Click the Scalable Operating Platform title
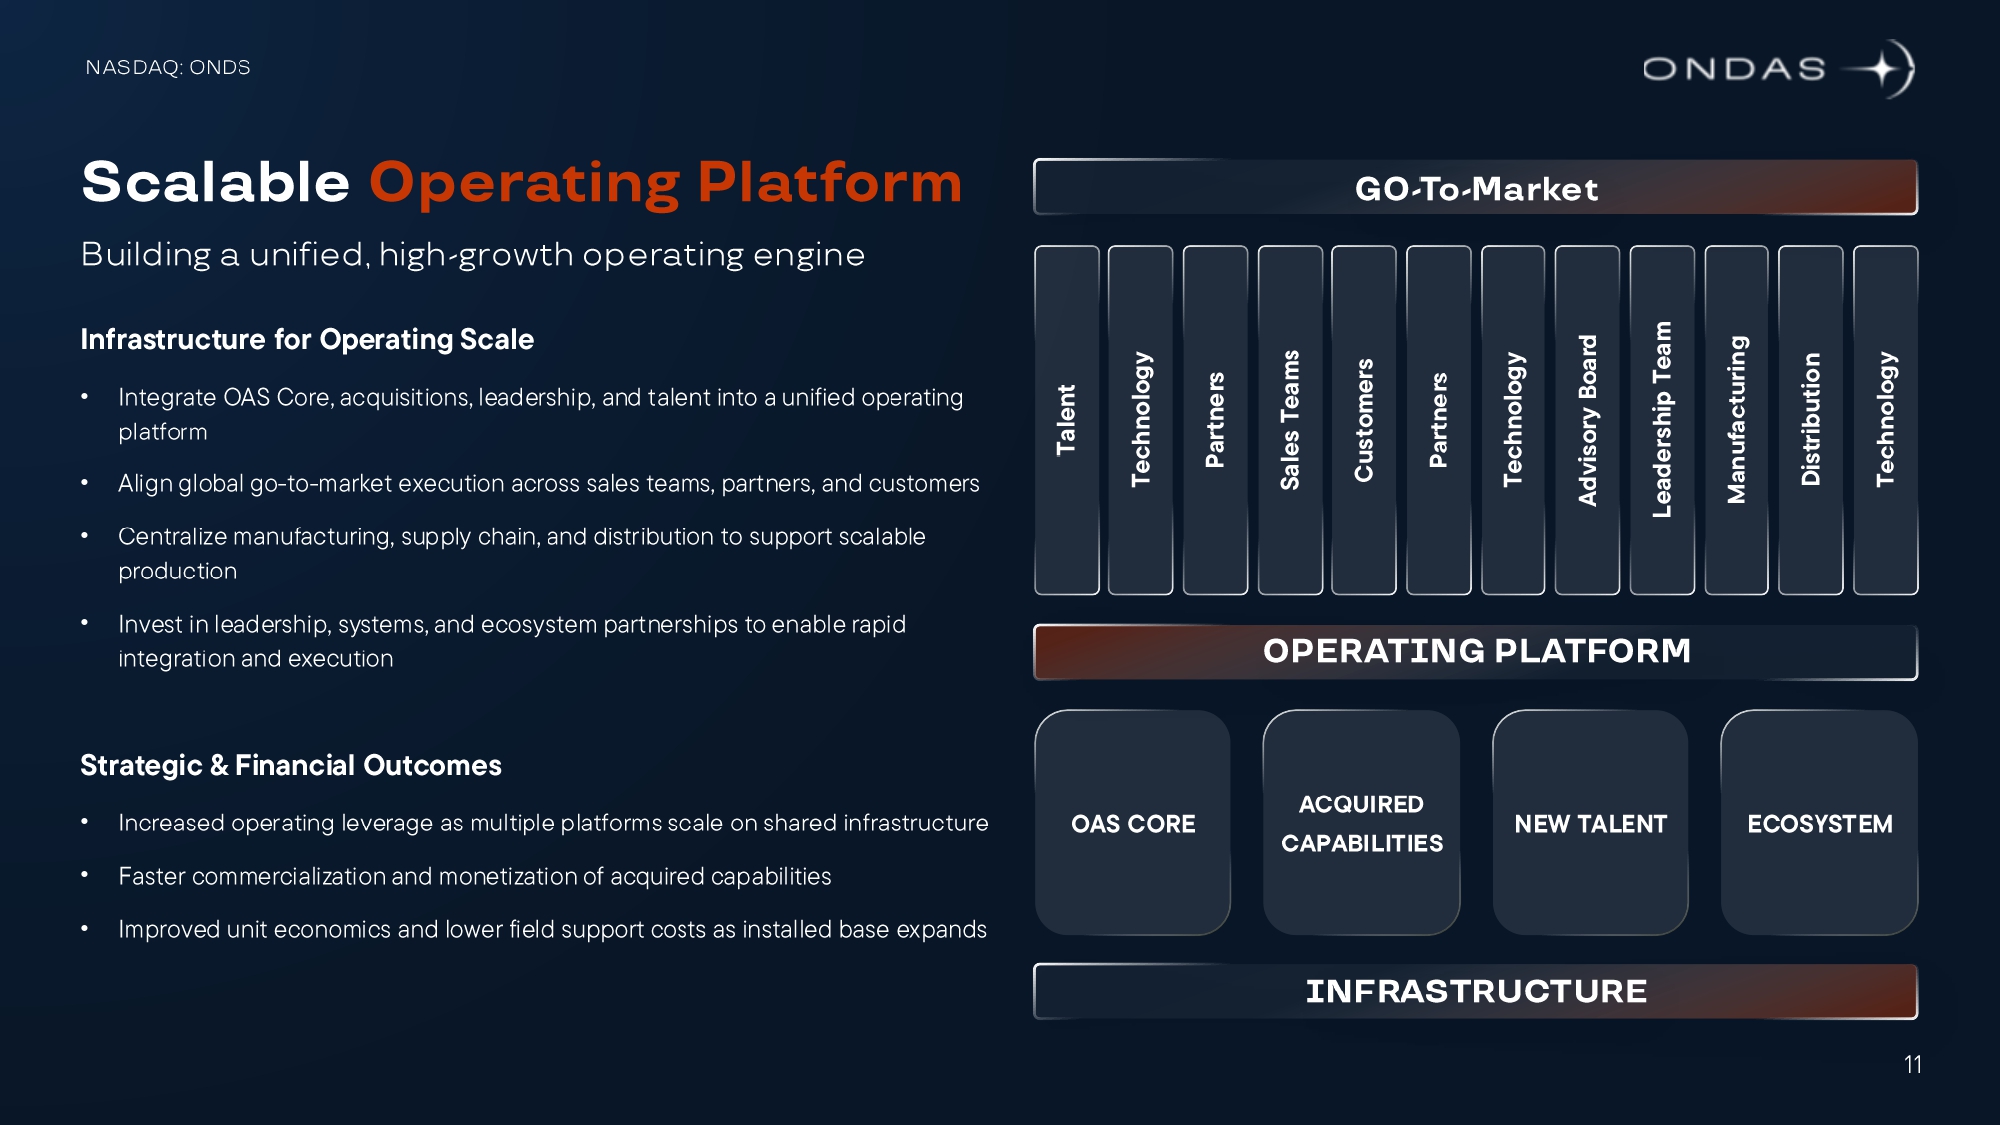The height and width of the screenshot is (1125, 2000). (x=521, y=183)
